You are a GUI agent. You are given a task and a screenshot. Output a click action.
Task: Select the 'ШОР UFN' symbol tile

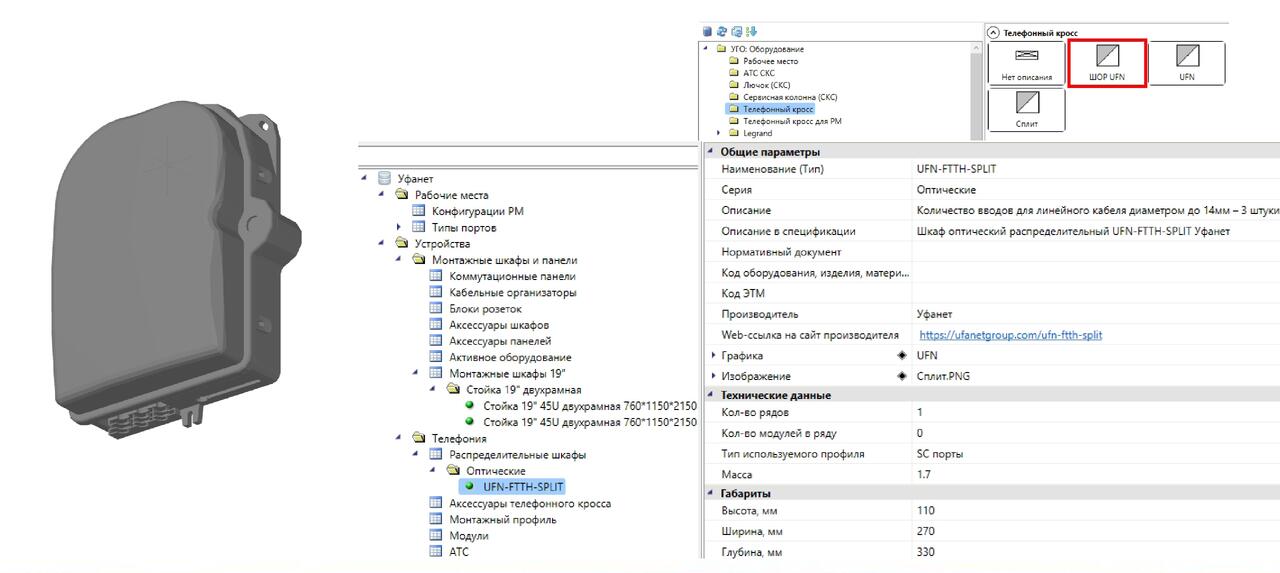1107,63
